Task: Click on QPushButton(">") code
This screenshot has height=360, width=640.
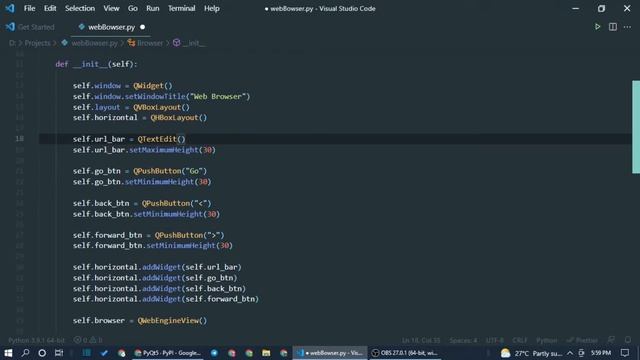Action: coord(189,235)
